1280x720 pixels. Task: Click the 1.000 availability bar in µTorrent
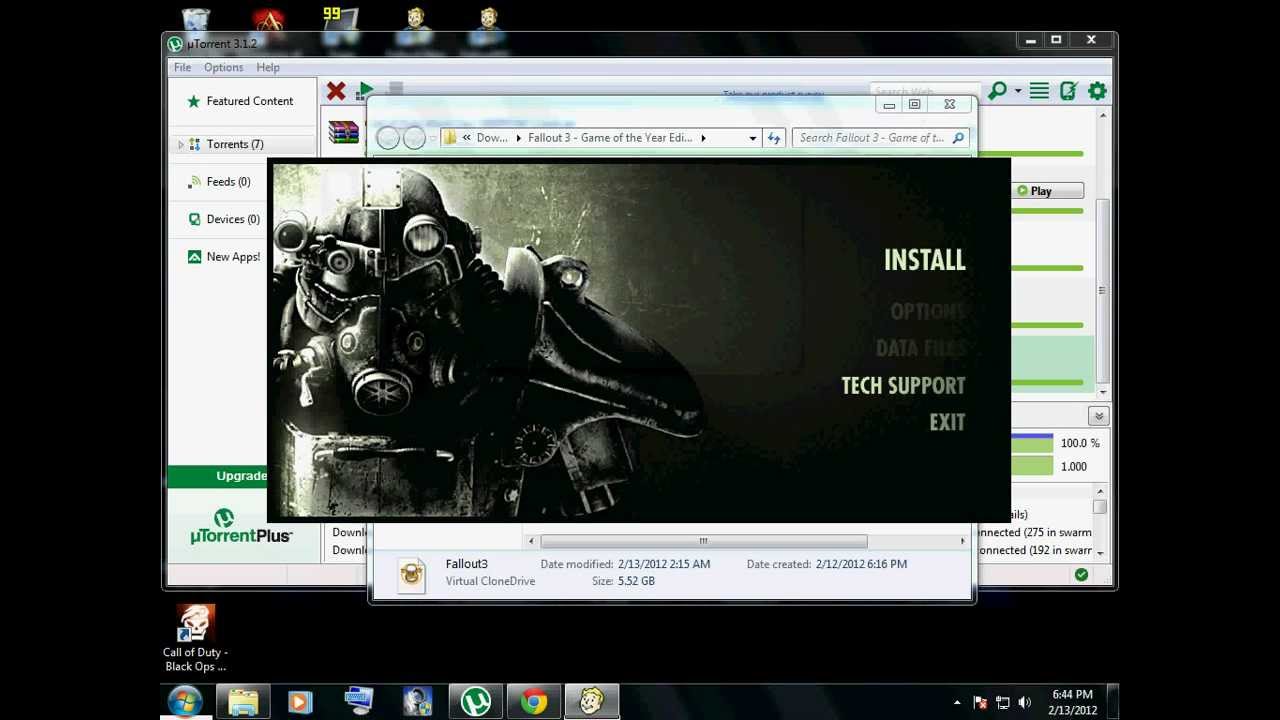click(x=1032, y=466)
